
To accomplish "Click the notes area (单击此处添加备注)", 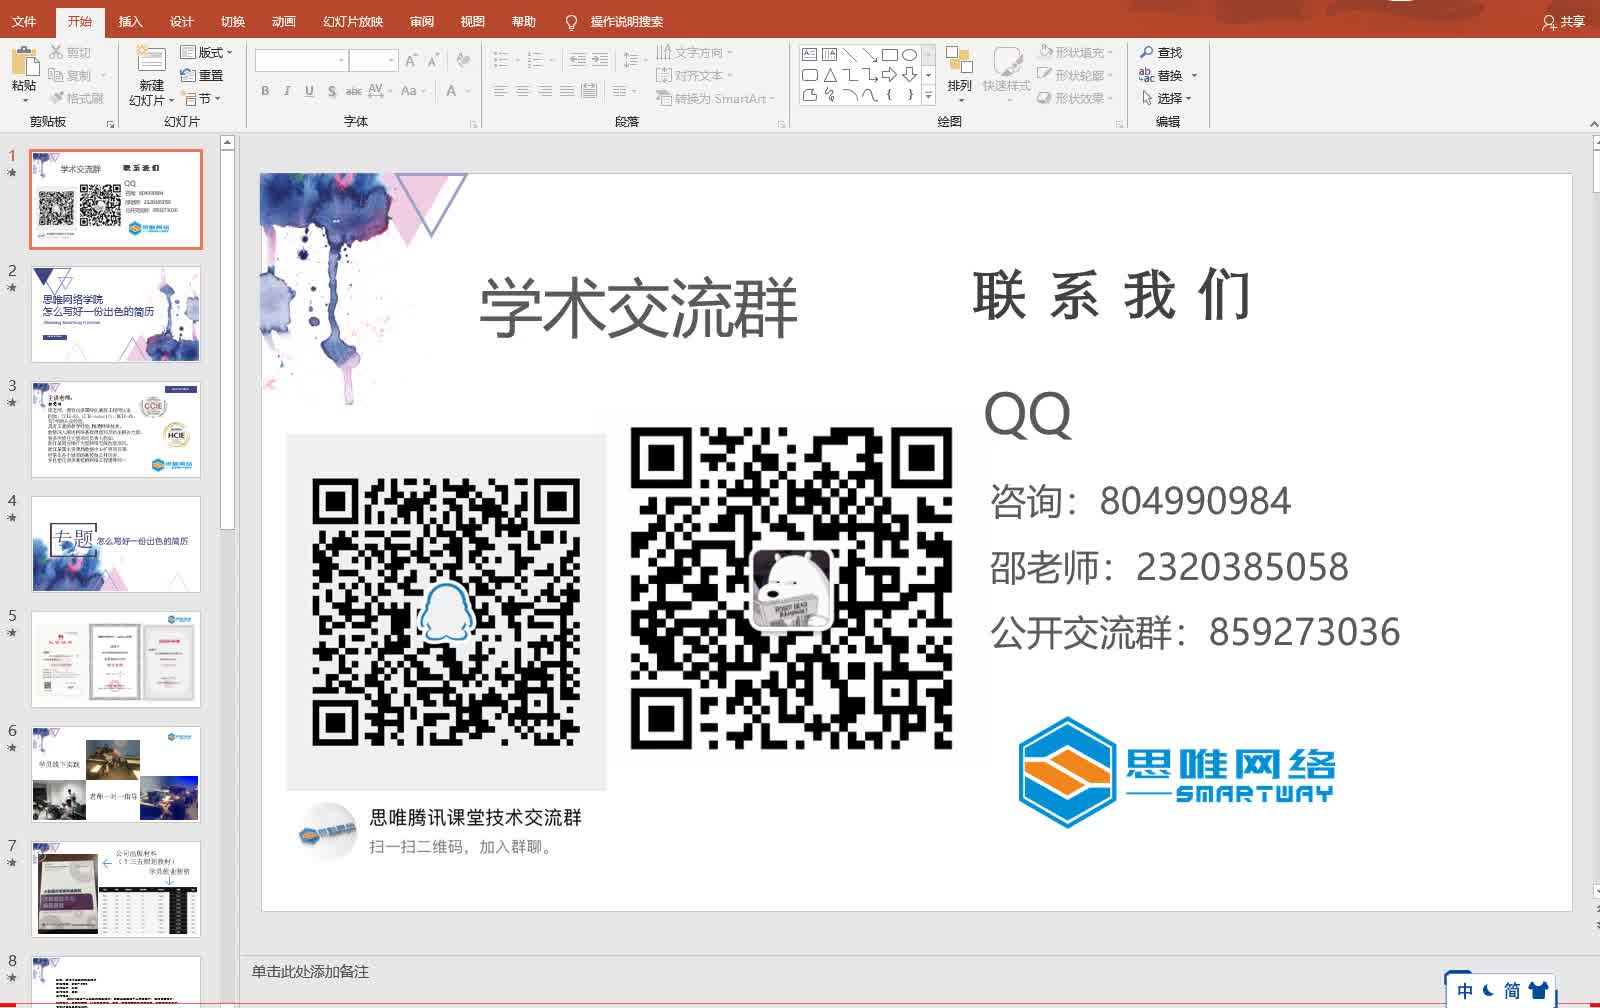I will [x=310, y=971].
